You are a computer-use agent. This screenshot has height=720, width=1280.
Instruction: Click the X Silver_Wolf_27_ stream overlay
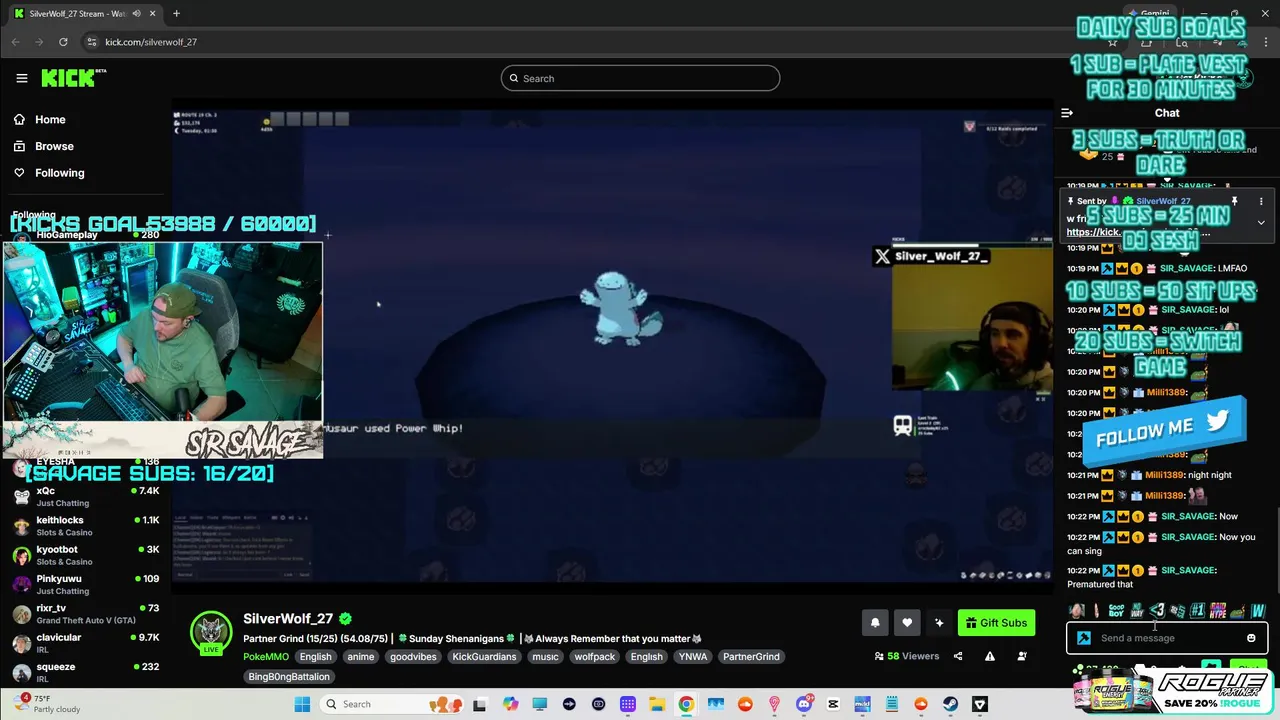(x=932, y=256)
